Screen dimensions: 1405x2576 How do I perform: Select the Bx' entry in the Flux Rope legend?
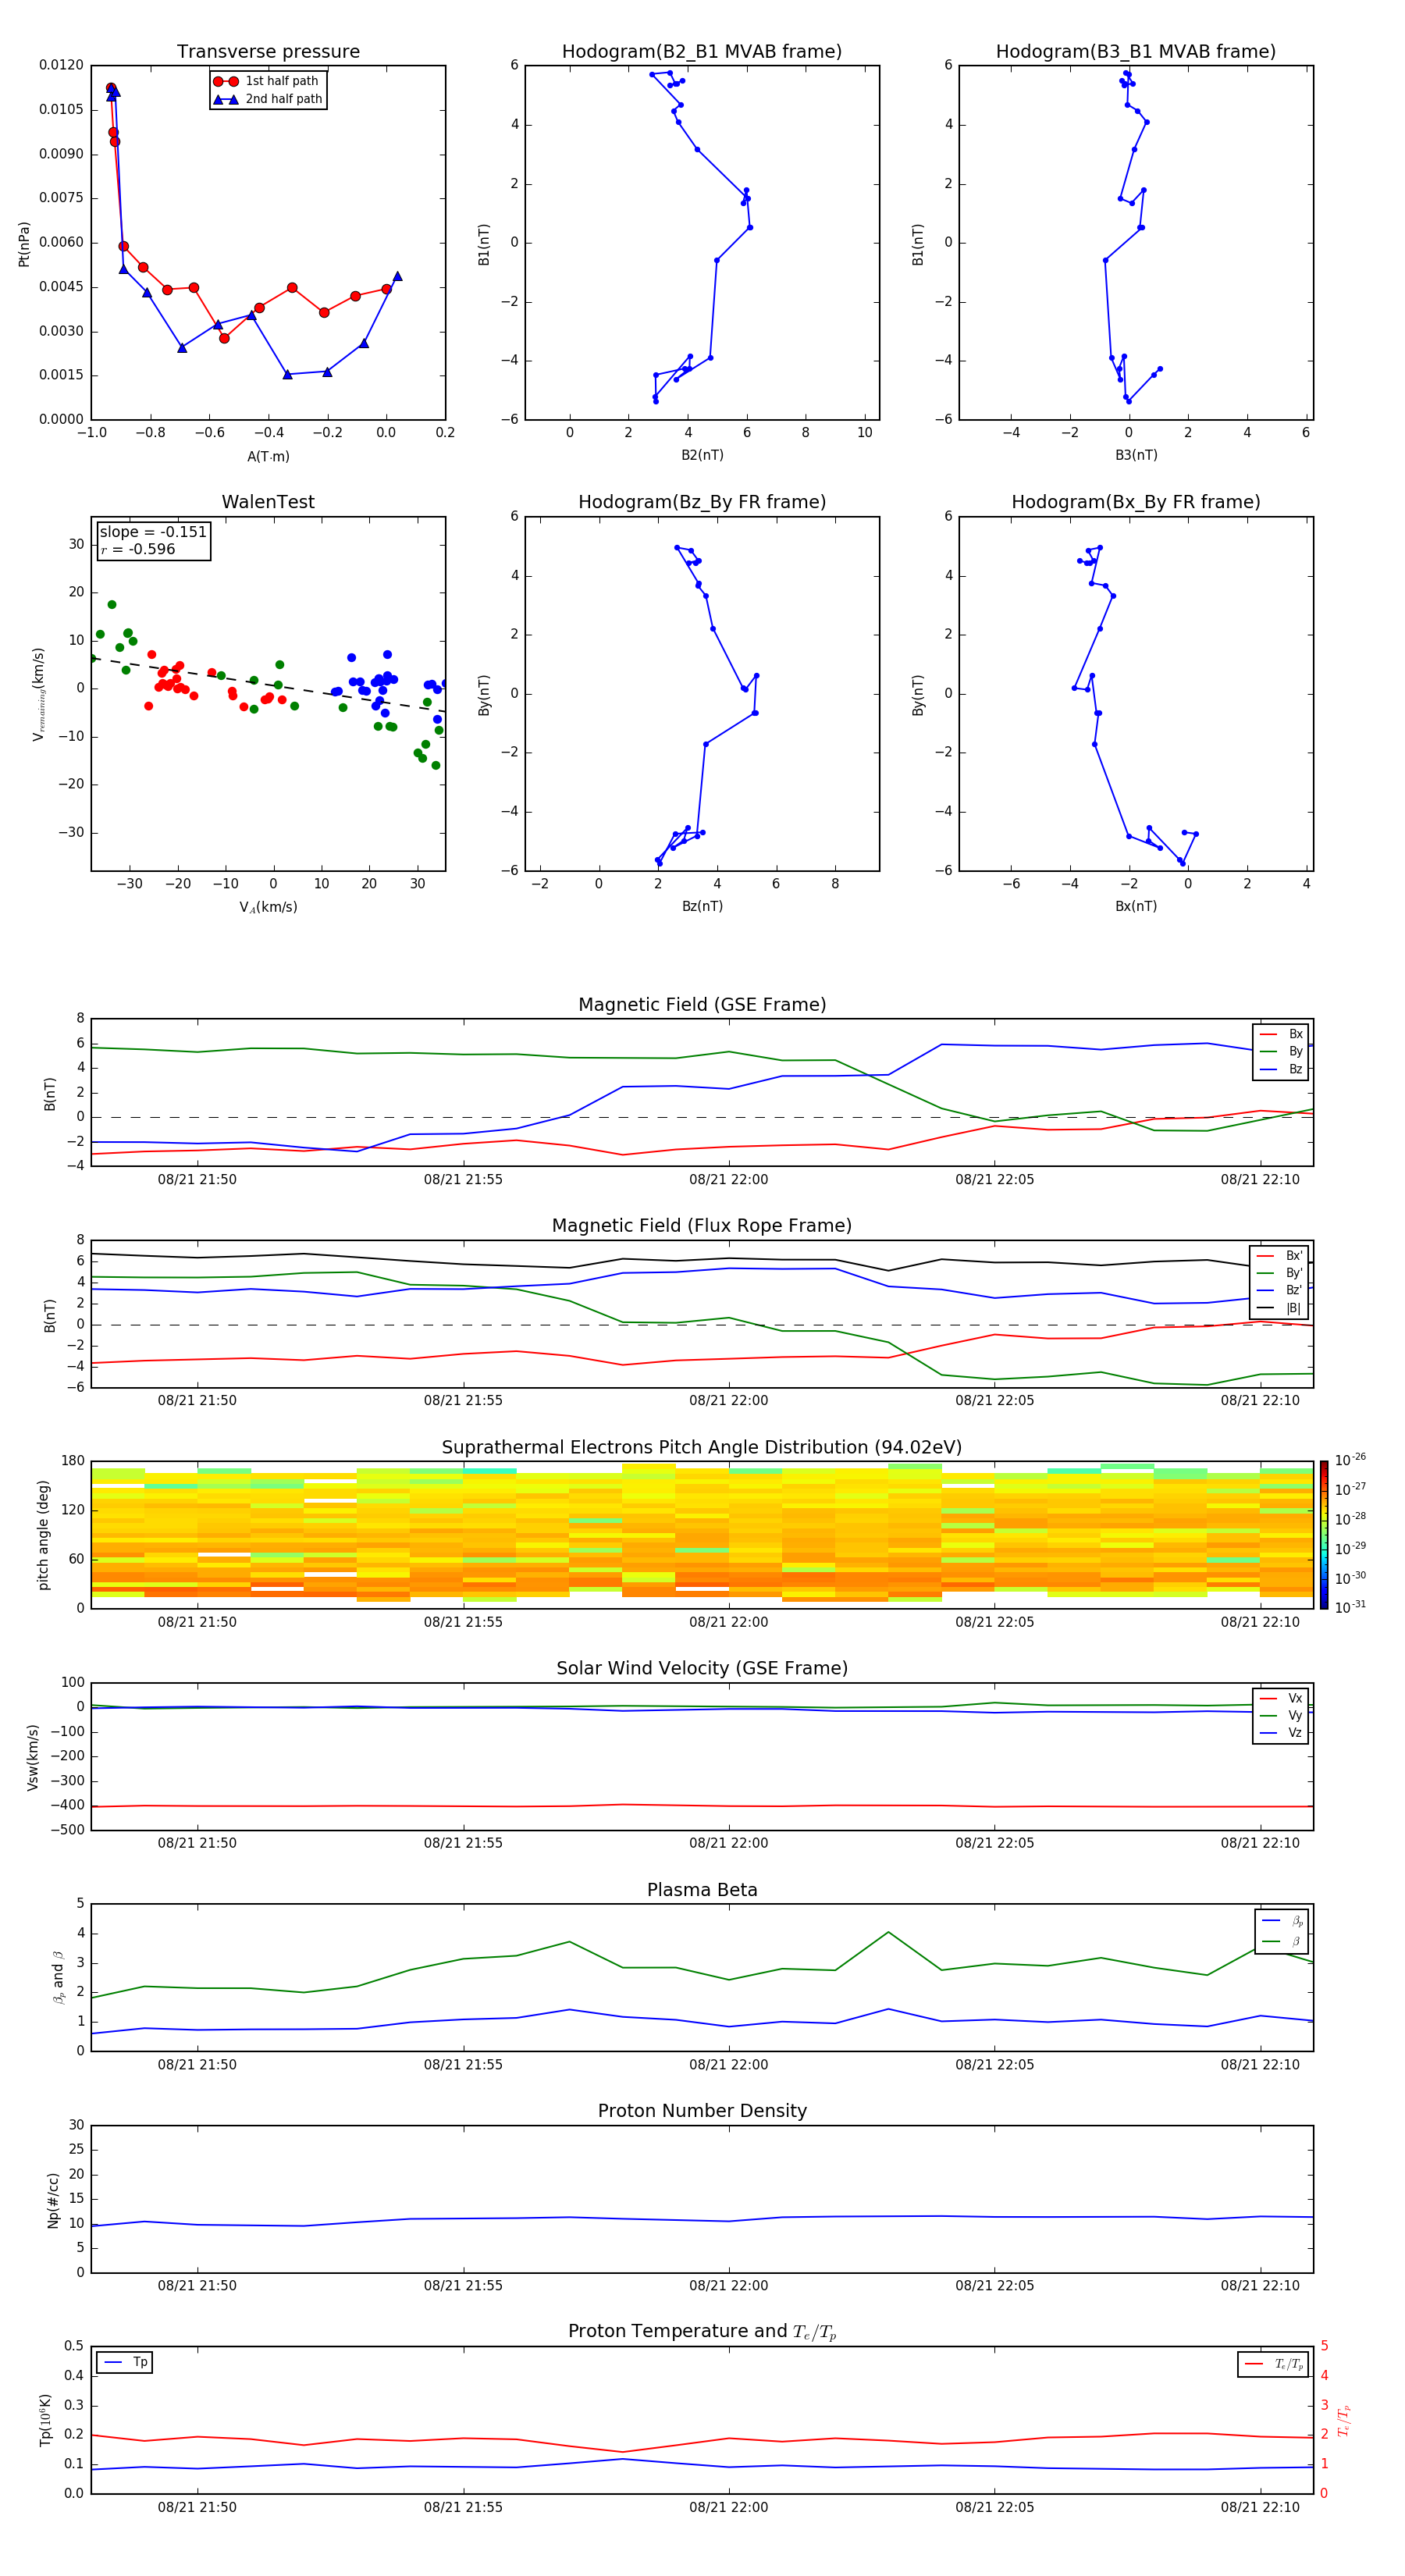click(1280, 1256)
